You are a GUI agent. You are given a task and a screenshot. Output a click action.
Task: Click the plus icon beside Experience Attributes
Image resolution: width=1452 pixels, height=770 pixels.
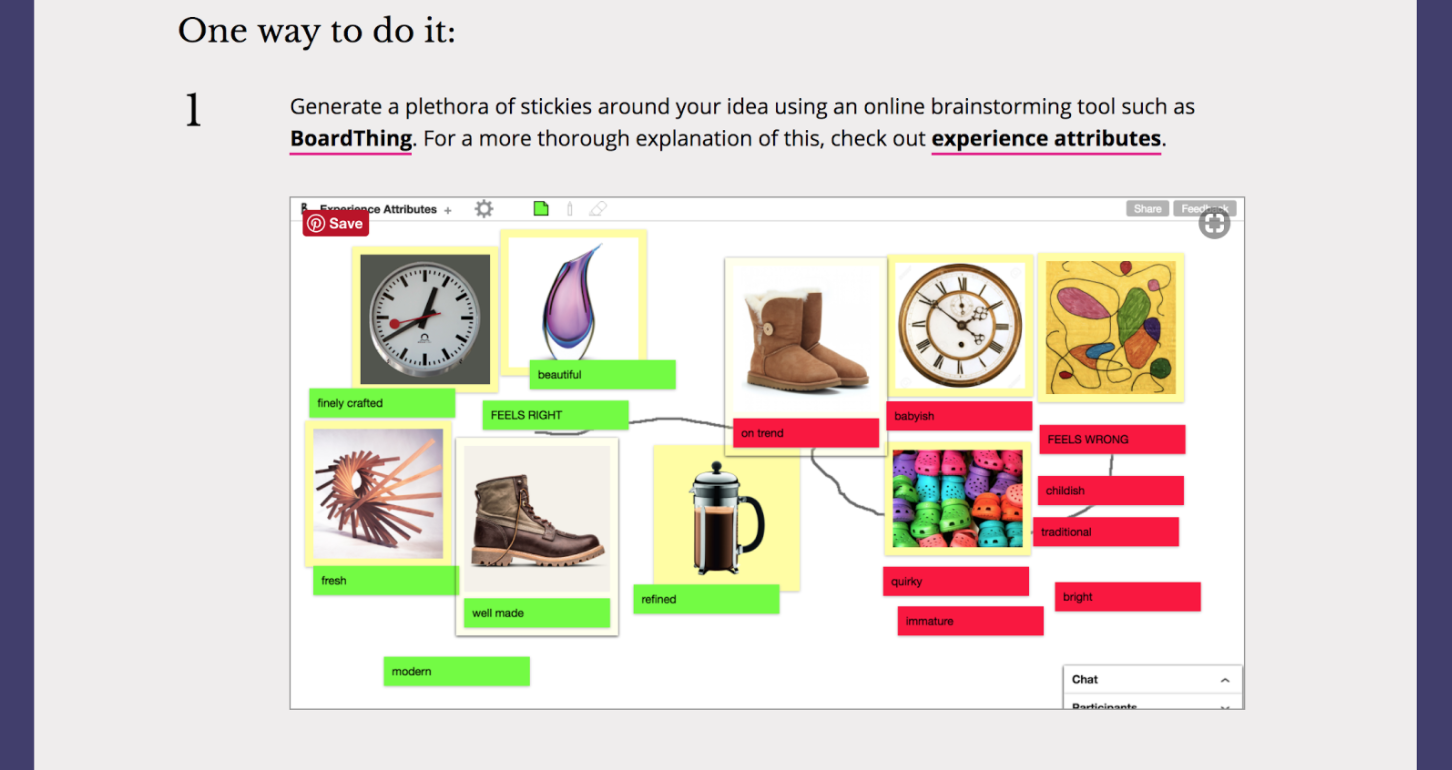coord(448,210)
